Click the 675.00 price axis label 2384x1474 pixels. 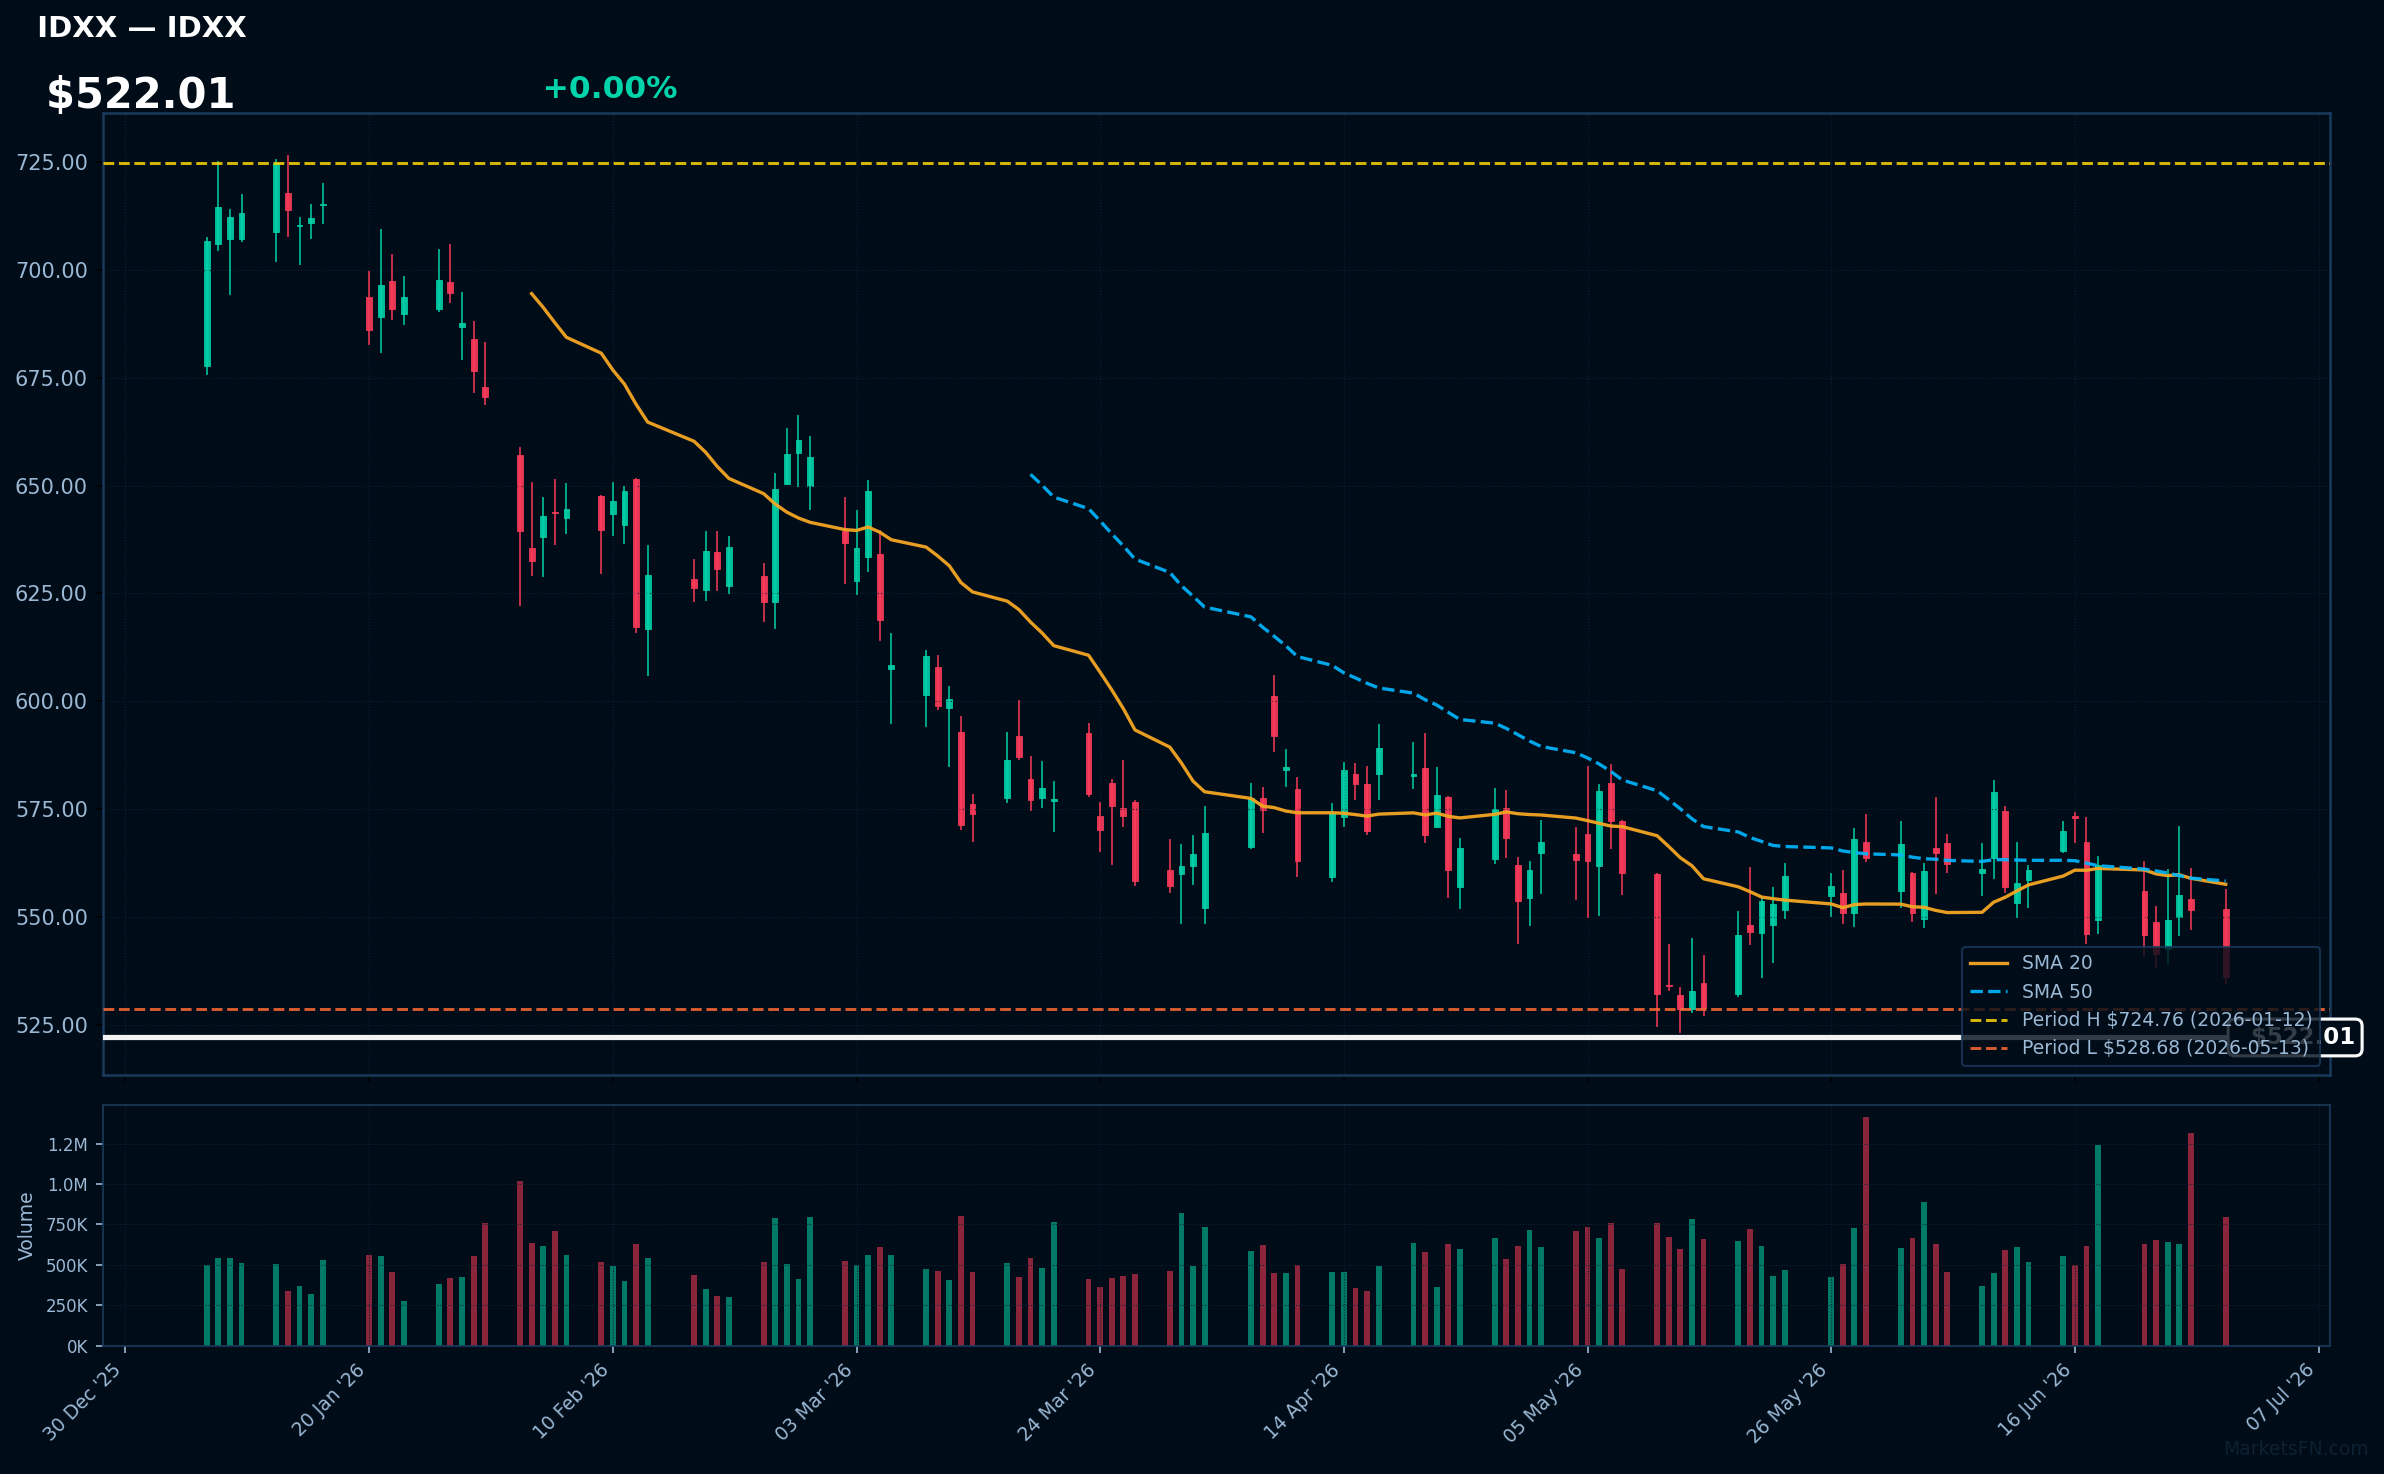(51, 378)
